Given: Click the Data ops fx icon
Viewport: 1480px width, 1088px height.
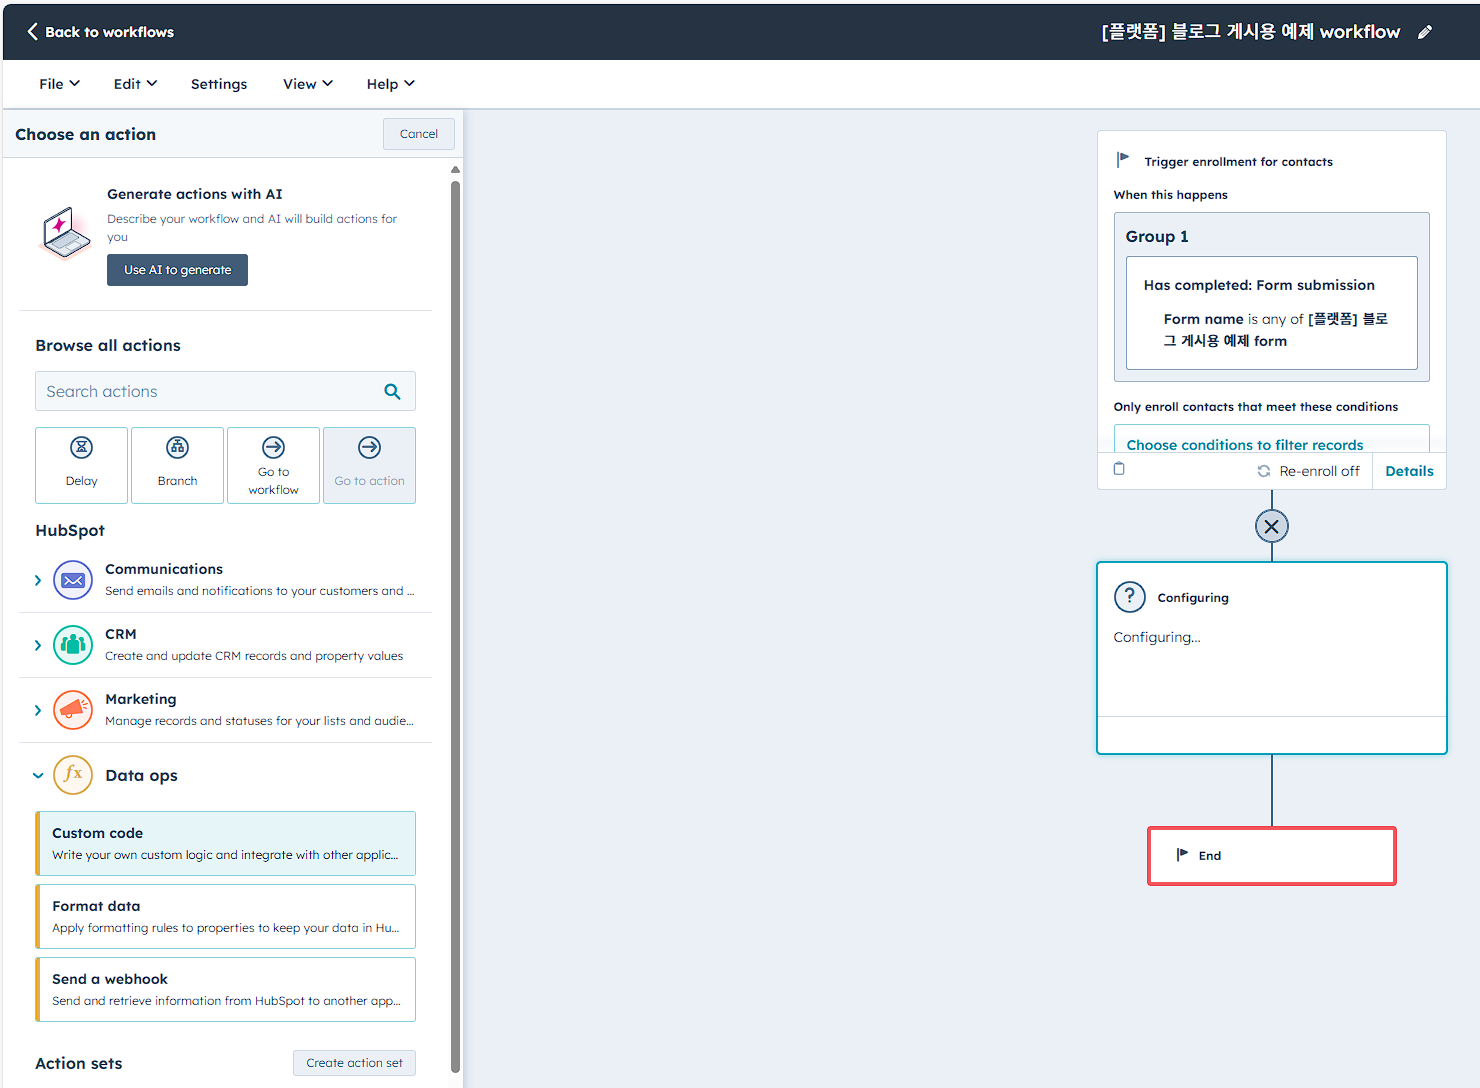Looking at the screenshot, I should 73,775.
